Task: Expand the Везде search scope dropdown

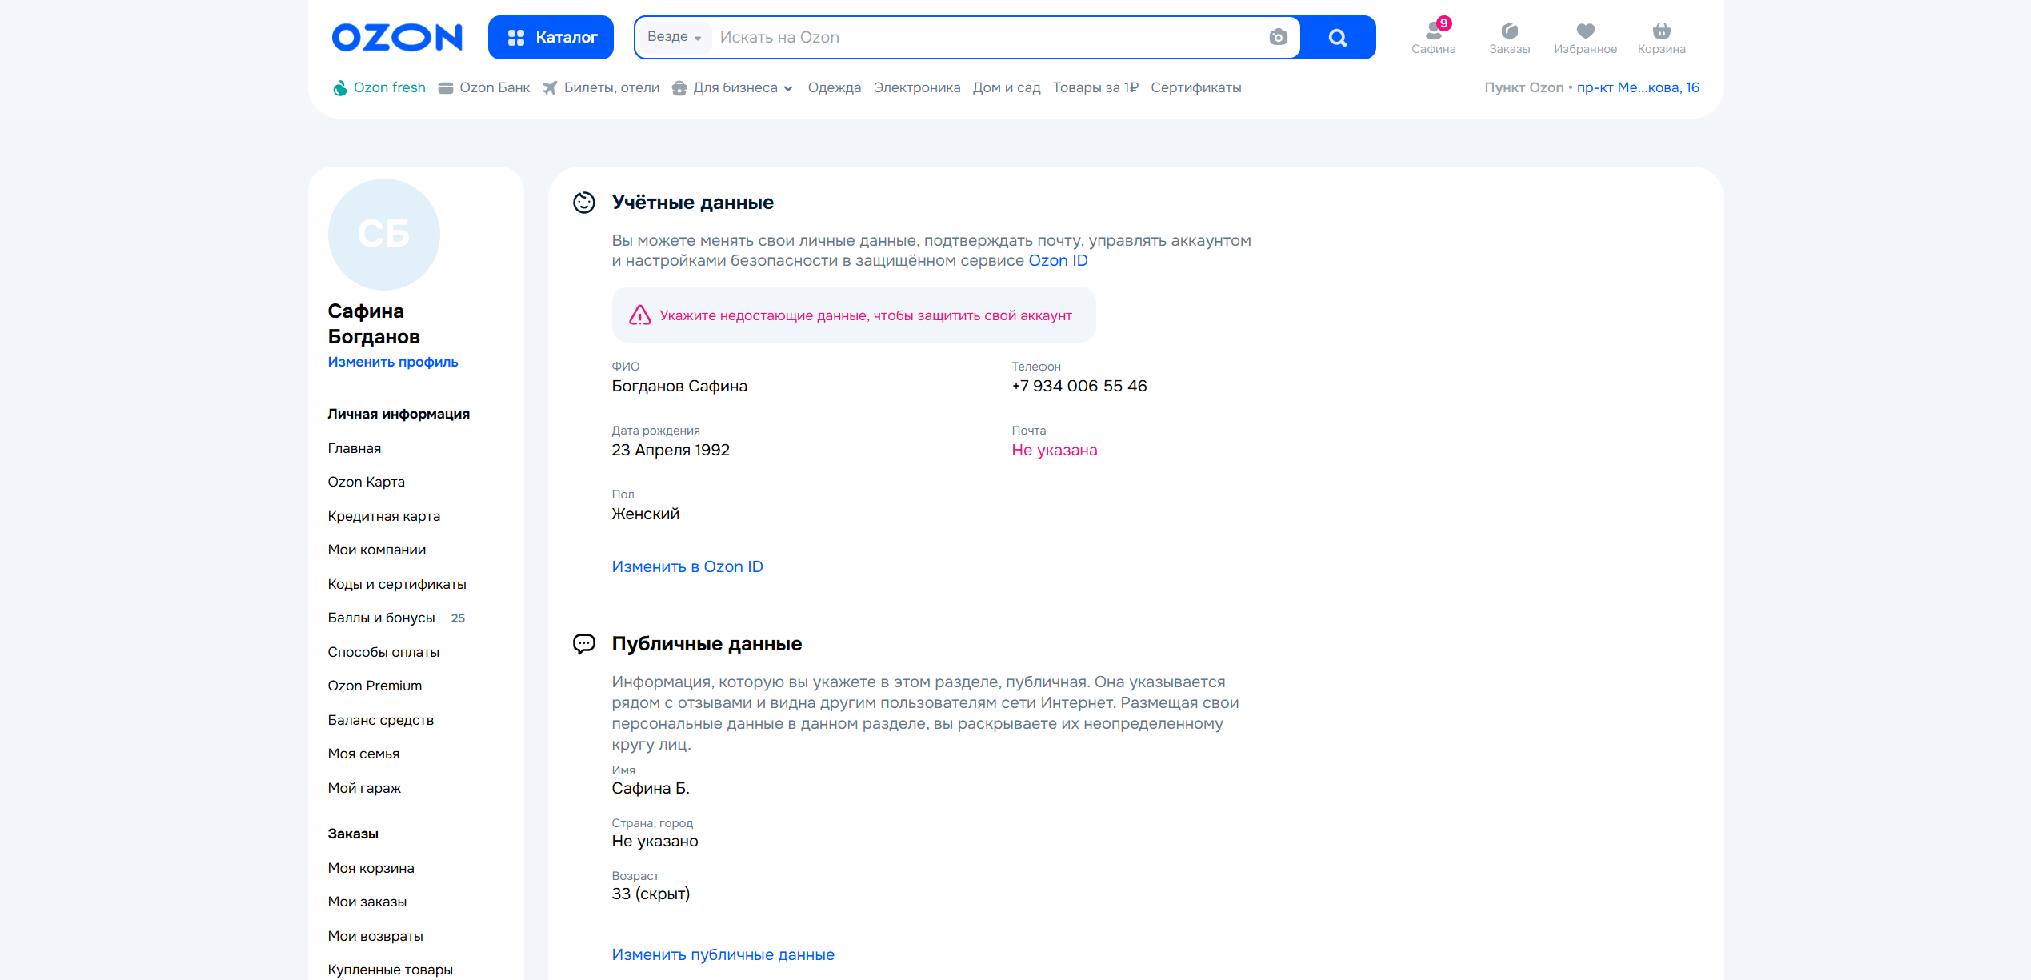Action: (x=674, y=37)
